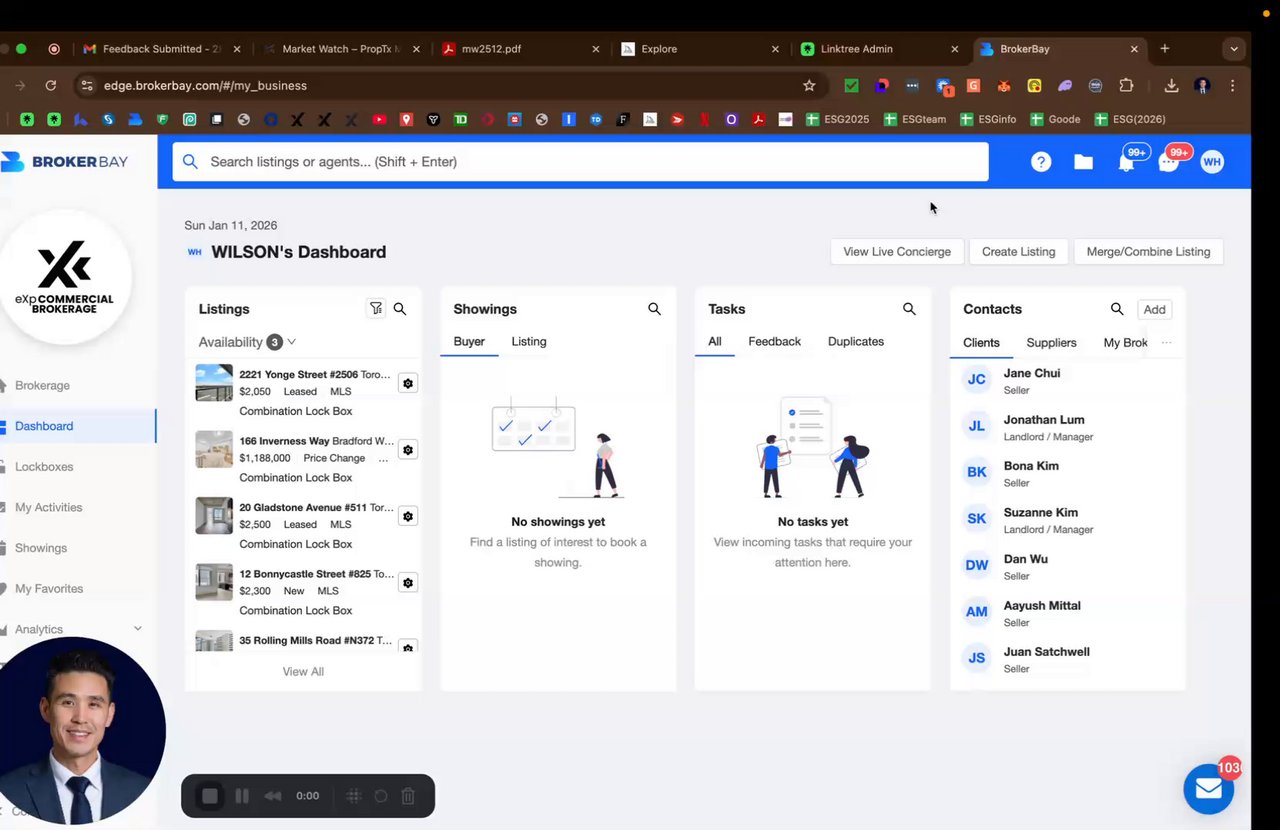Switch to the Duplicates tab in Tasks
Image resolution: width=1280 pixels, height=830 pixels.
(856, 342)
